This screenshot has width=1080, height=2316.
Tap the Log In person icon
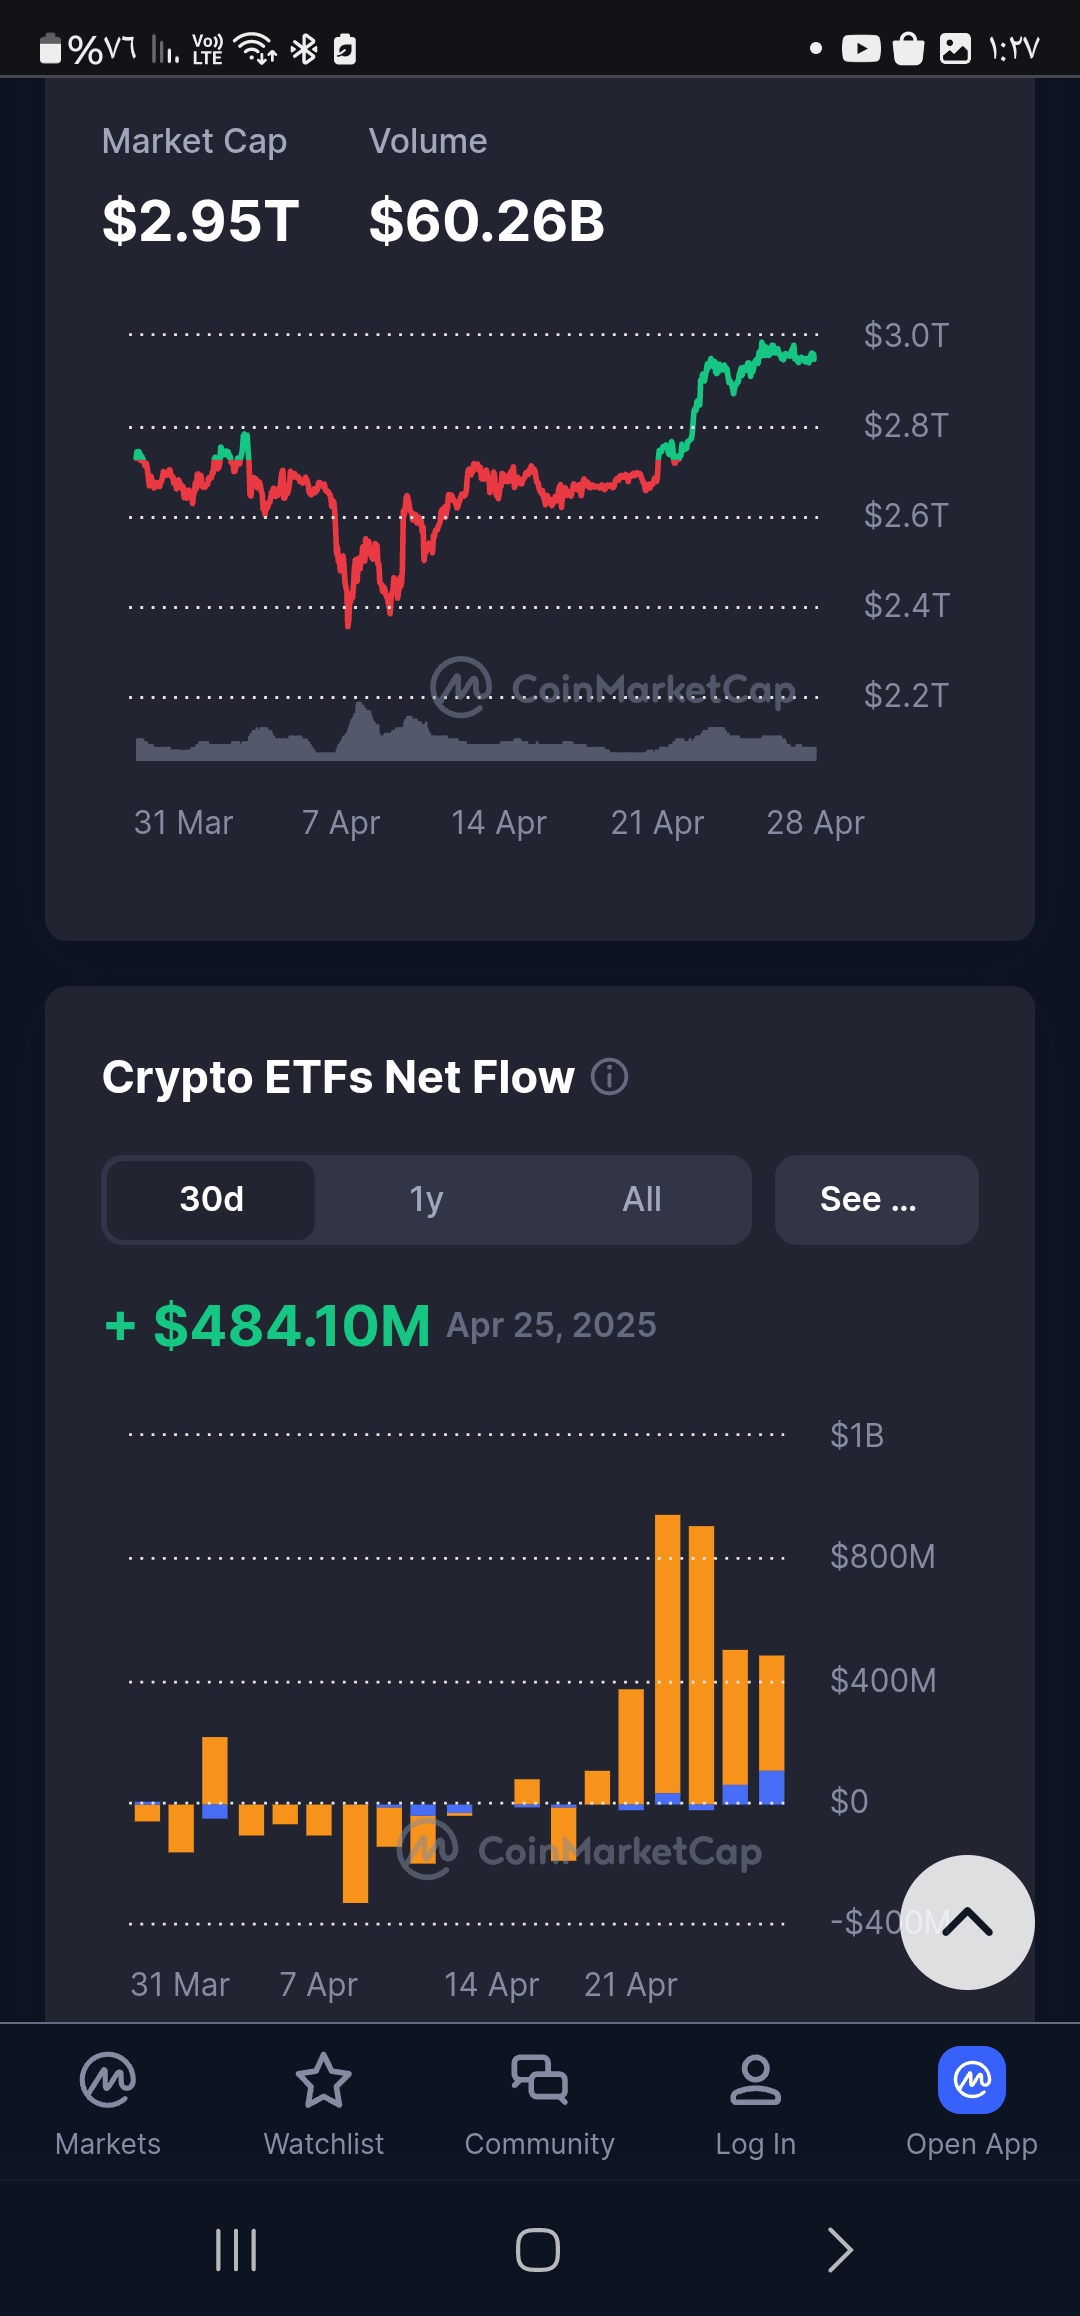pos(755,2080)
